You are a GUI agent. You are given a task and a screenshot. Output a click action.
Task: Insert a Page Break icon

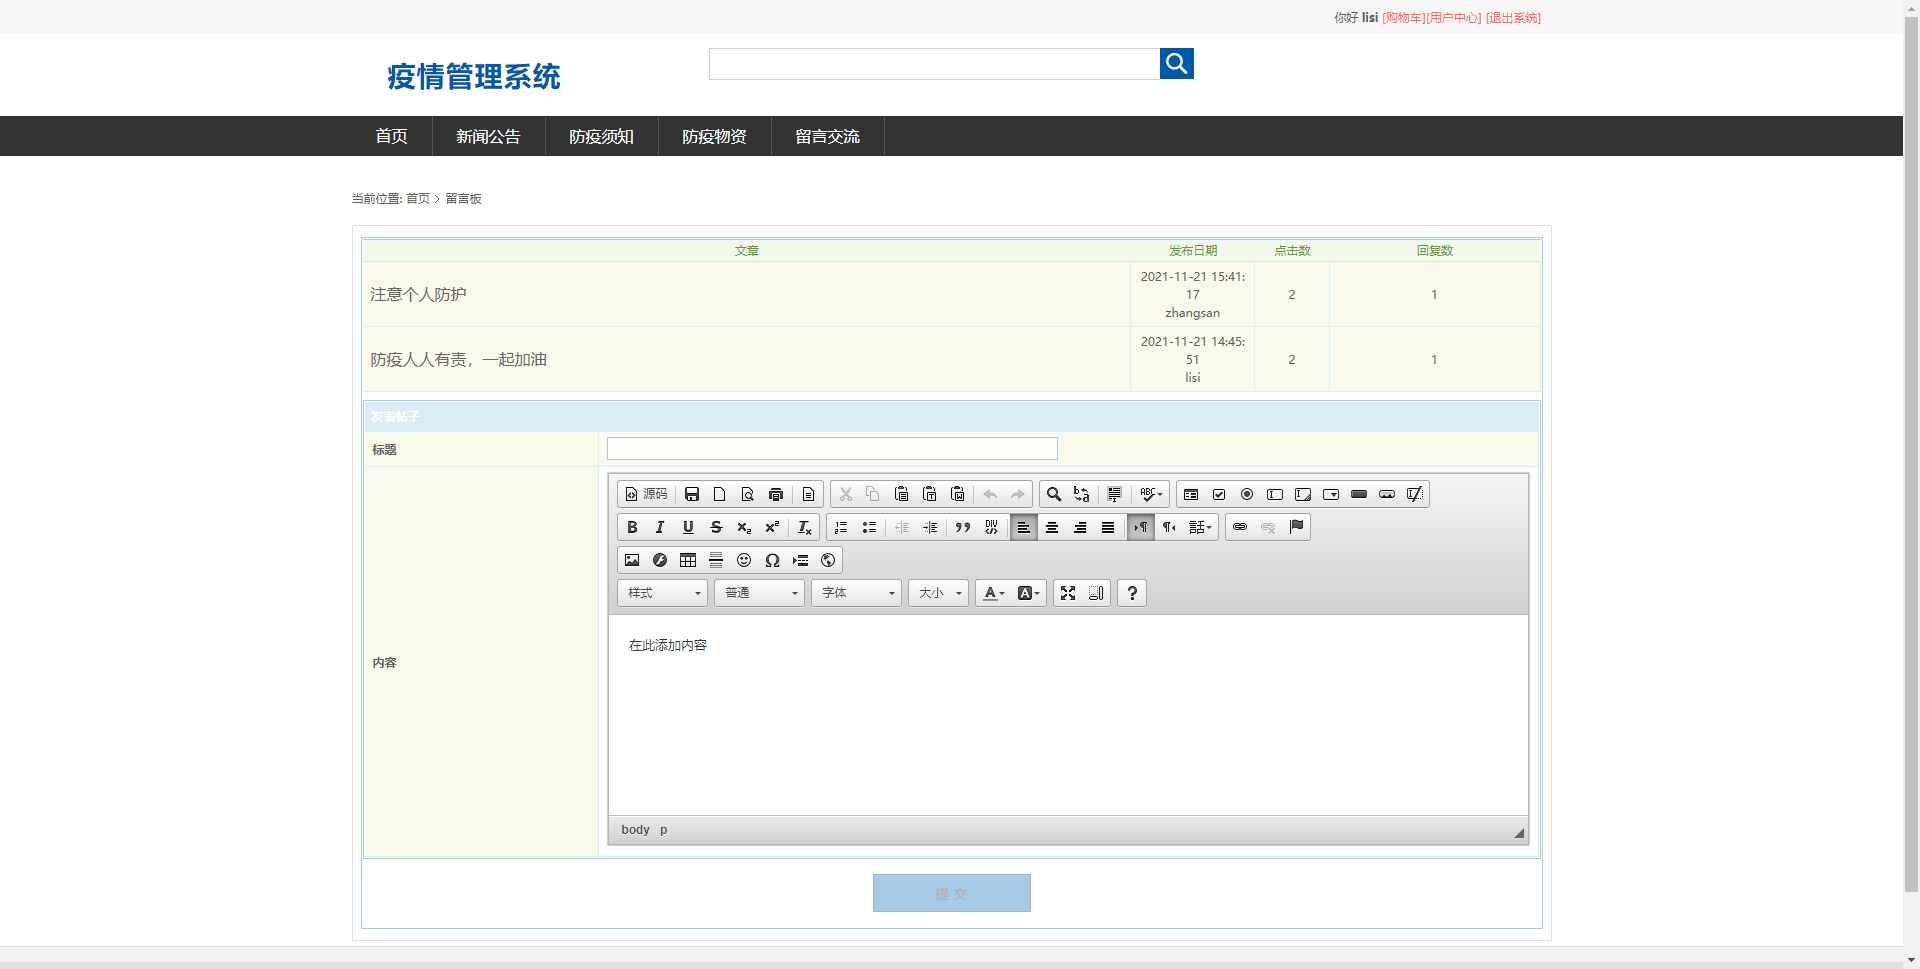[800, 560]
